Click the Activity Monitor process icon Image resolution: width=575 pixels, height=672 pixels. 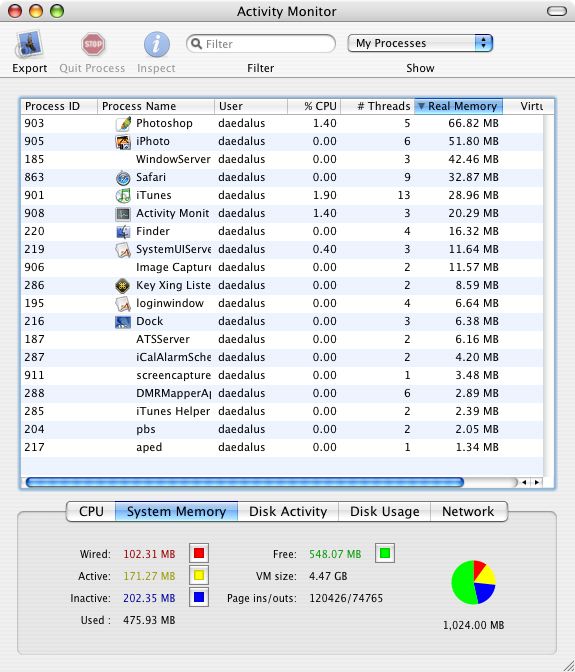pos(123,213)
